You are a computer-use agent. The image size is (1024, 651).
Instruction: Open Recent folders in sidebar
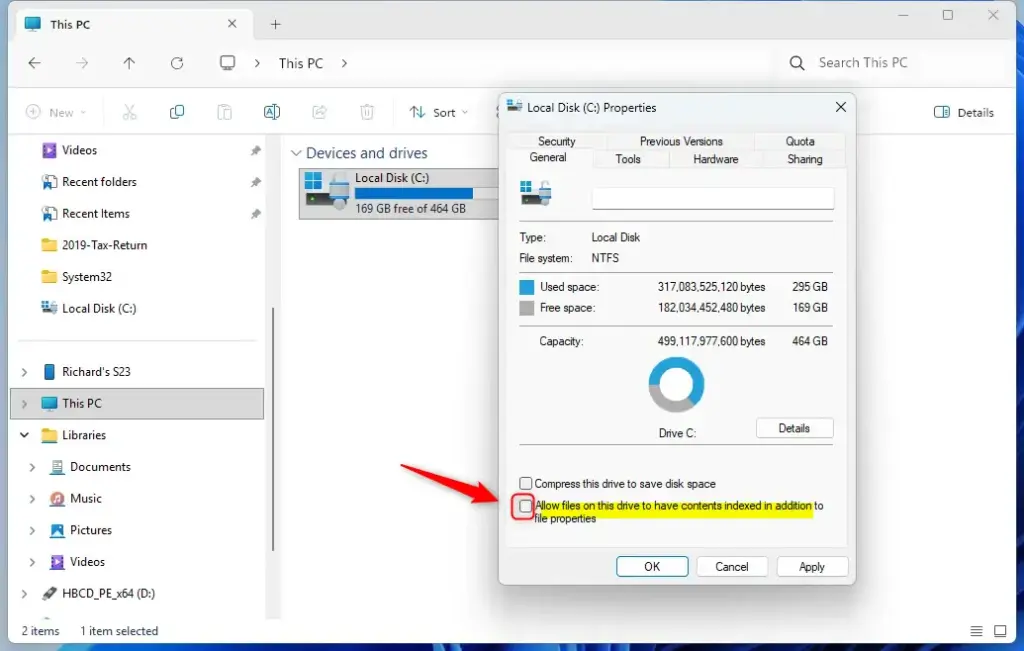tap(99, 182)
